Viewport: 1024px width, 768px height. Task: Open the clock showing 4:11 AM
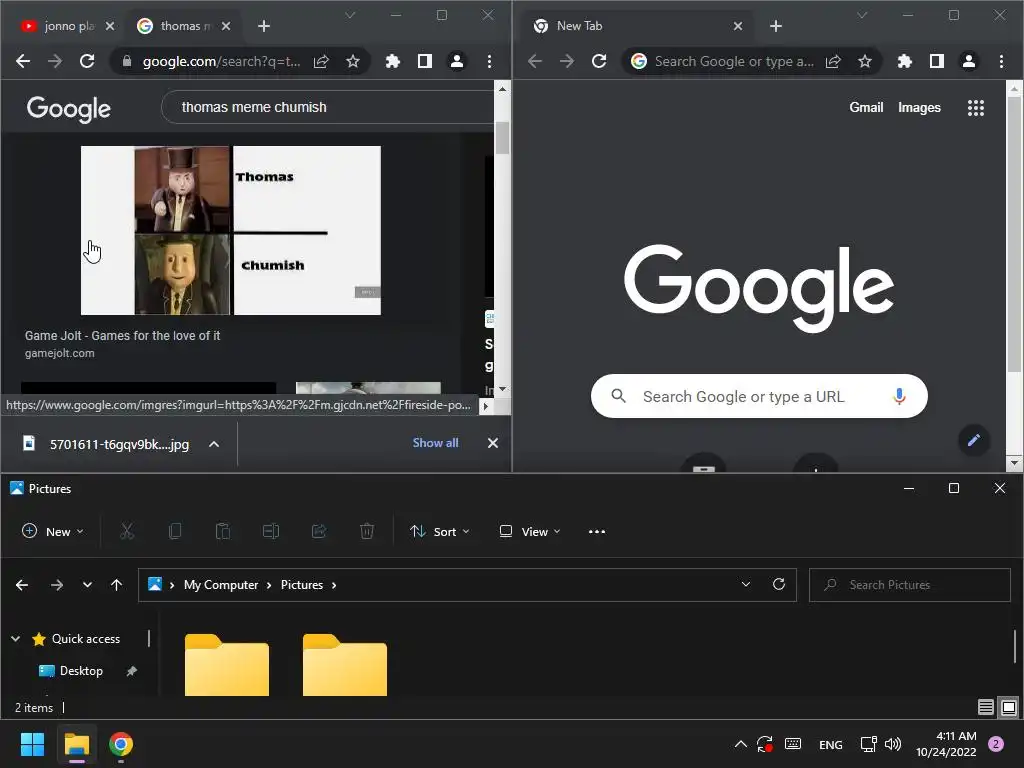pyautogui.click(x=946, y=744)
